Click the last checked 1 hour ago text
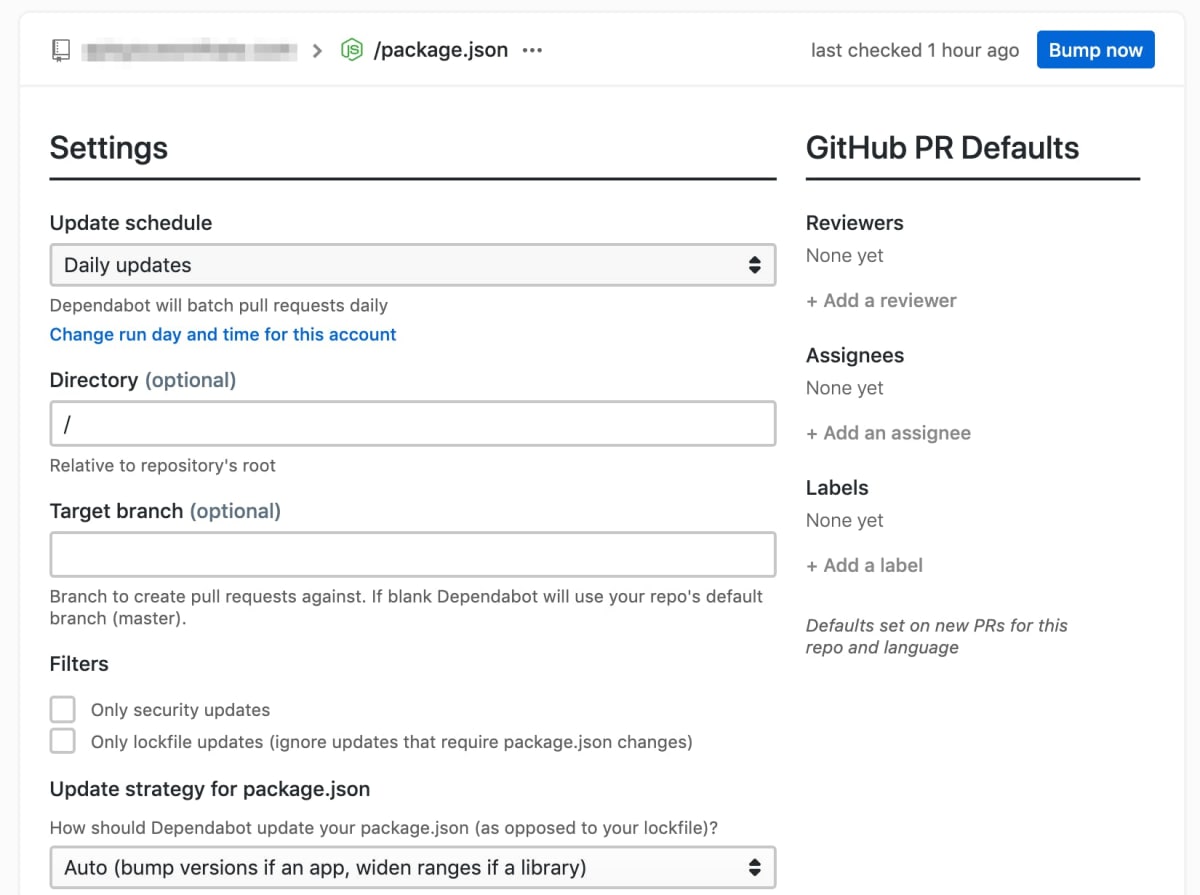Screen dimensions: 1200x895 (914, 49)
